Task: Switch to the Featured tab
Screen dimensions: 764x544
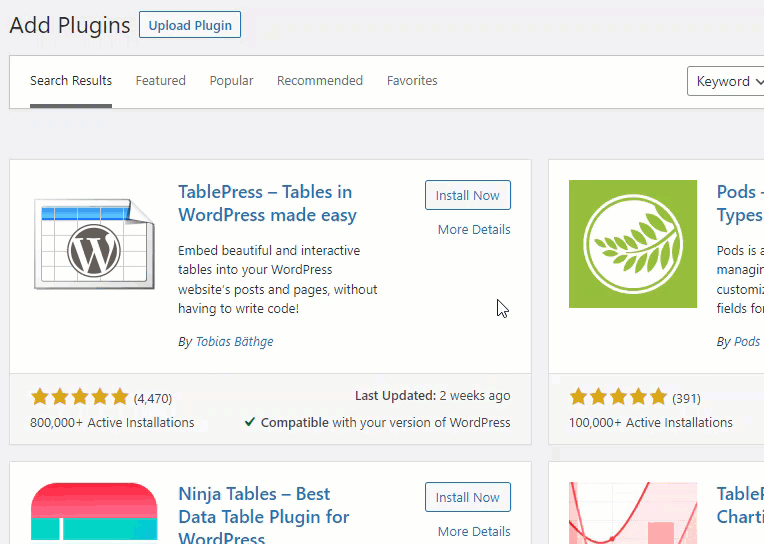Action: click(161, 81)
